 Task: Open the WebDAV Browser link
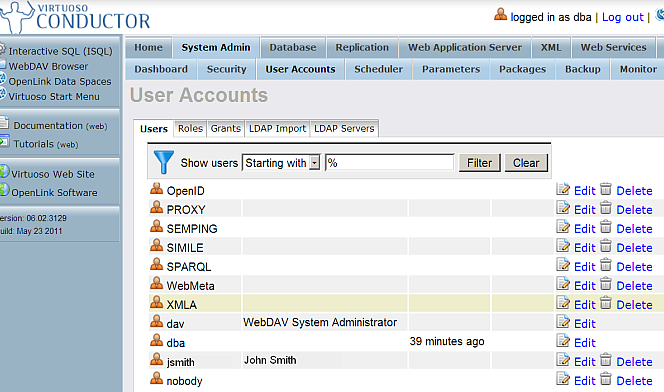(48, 66)
